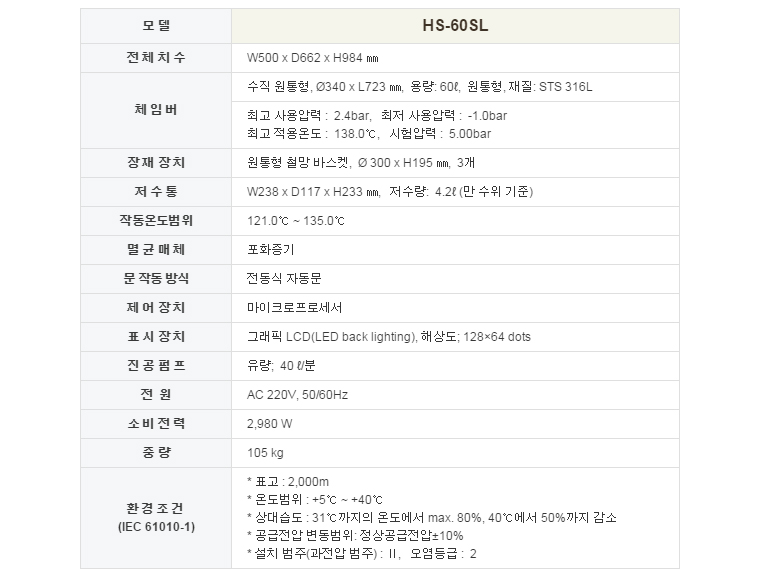The width and height of the screenshot is (760, 575).
Task: Click the 모델 label cell
Action: point(156,26)
